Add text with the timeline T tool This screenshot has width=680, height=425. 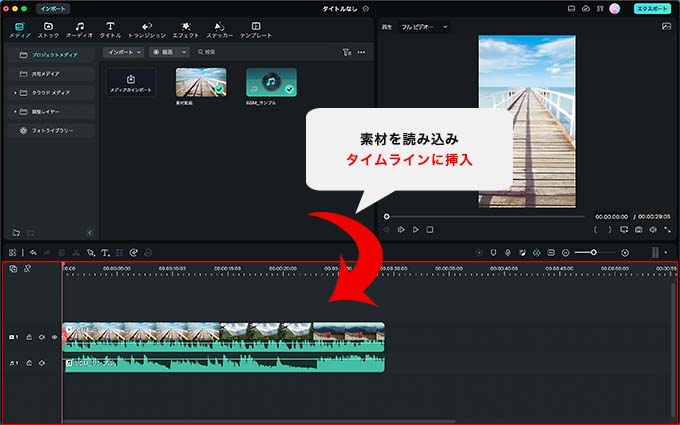105,253
